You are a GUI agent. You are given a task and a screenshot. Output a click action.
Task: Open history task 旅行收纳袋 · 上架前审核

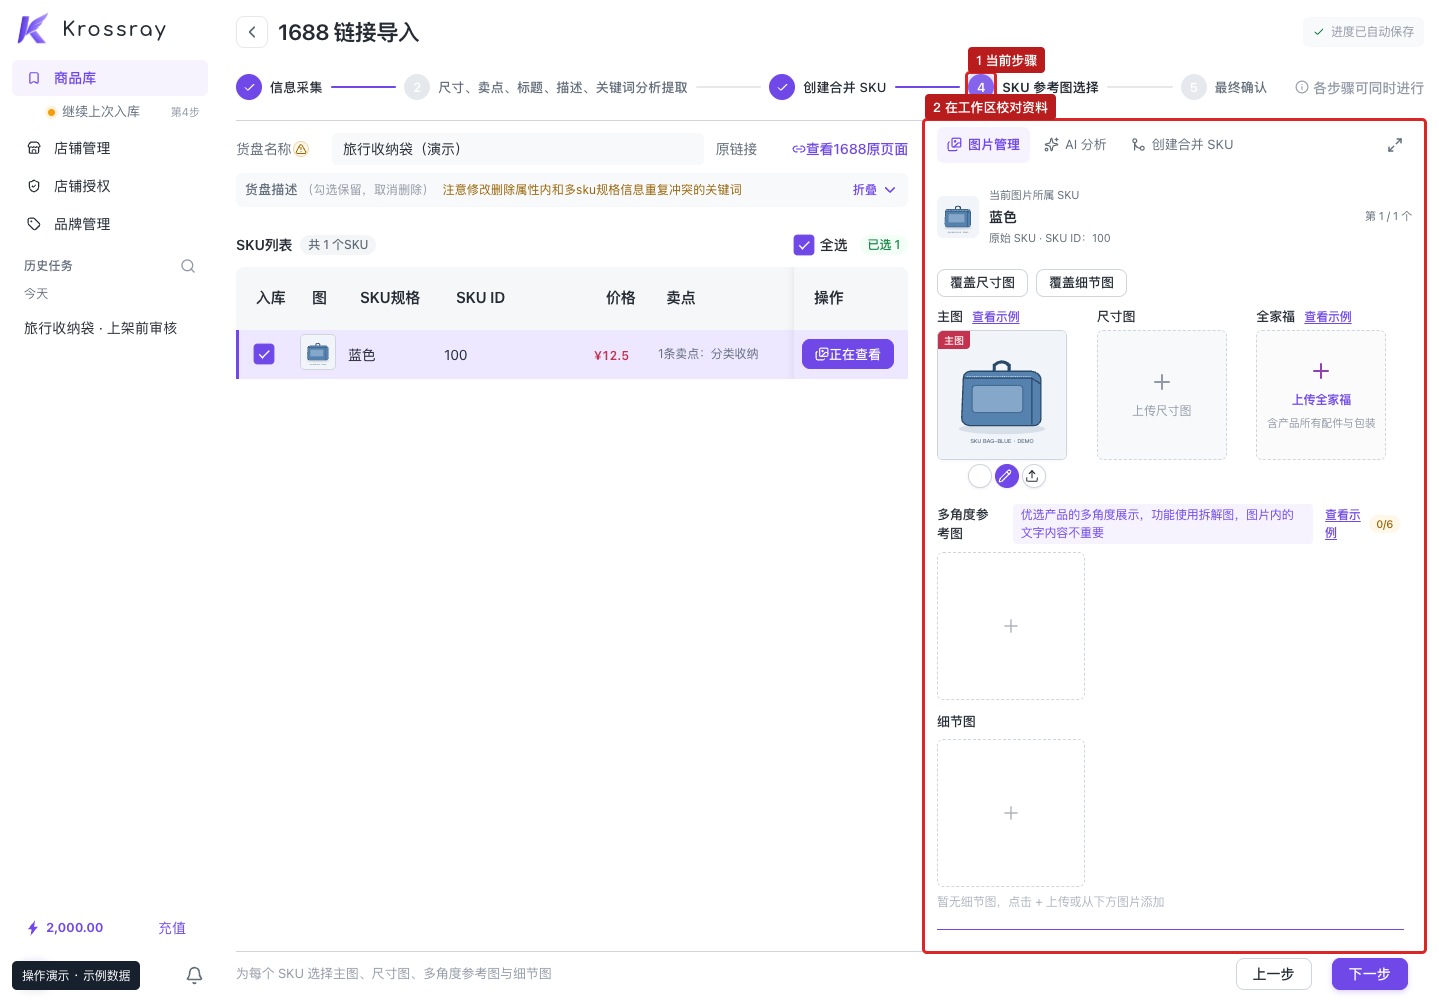101,328
